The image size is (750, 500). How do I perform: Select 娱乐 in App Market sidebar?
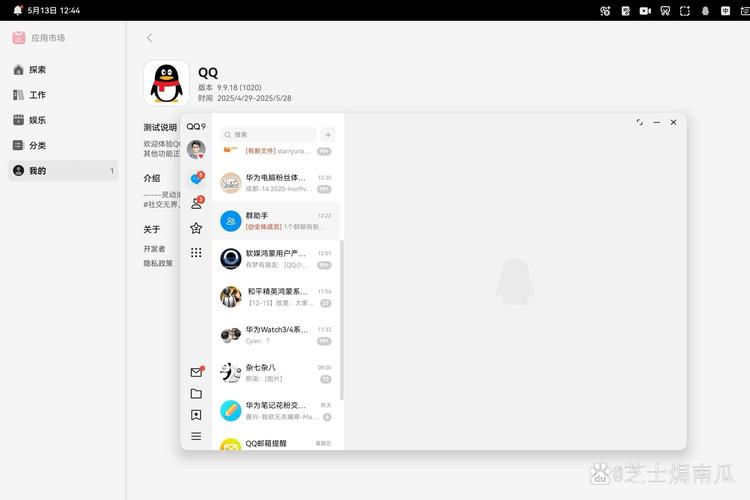(x=63, y=120)
